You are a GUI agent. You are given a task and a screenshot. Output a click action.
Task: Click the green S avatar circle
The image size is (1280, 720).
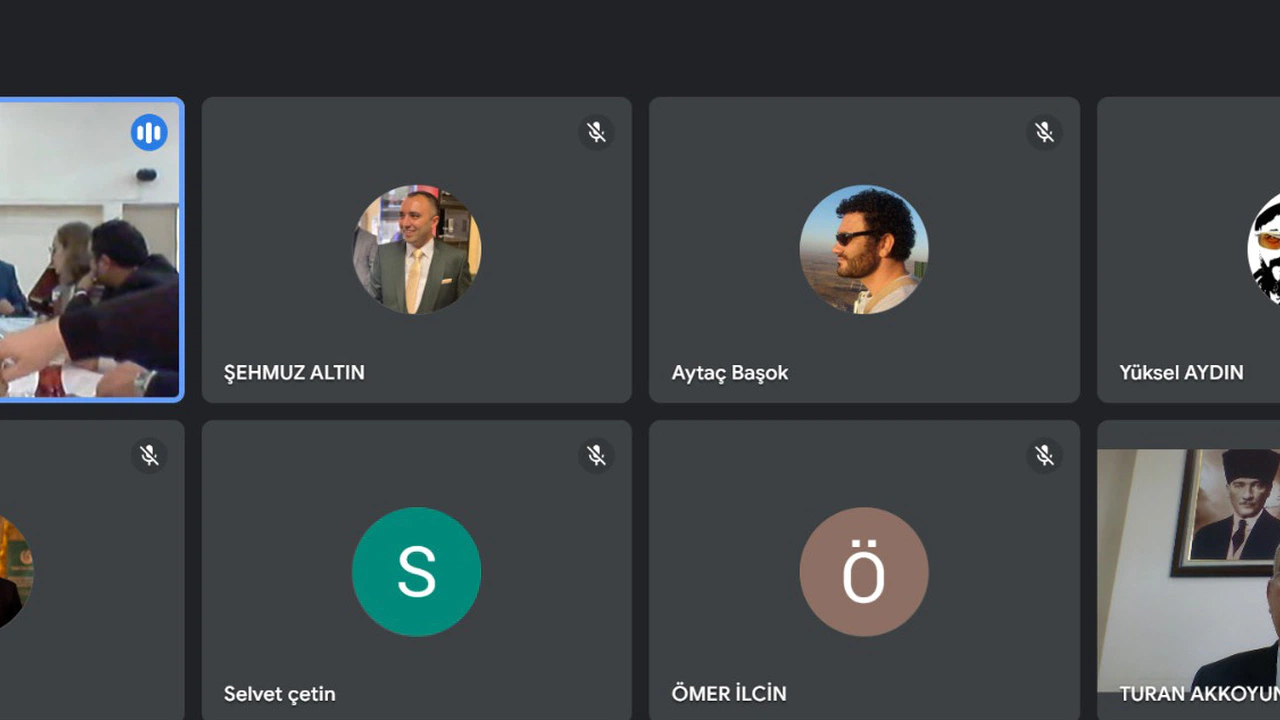click(416, 572)
